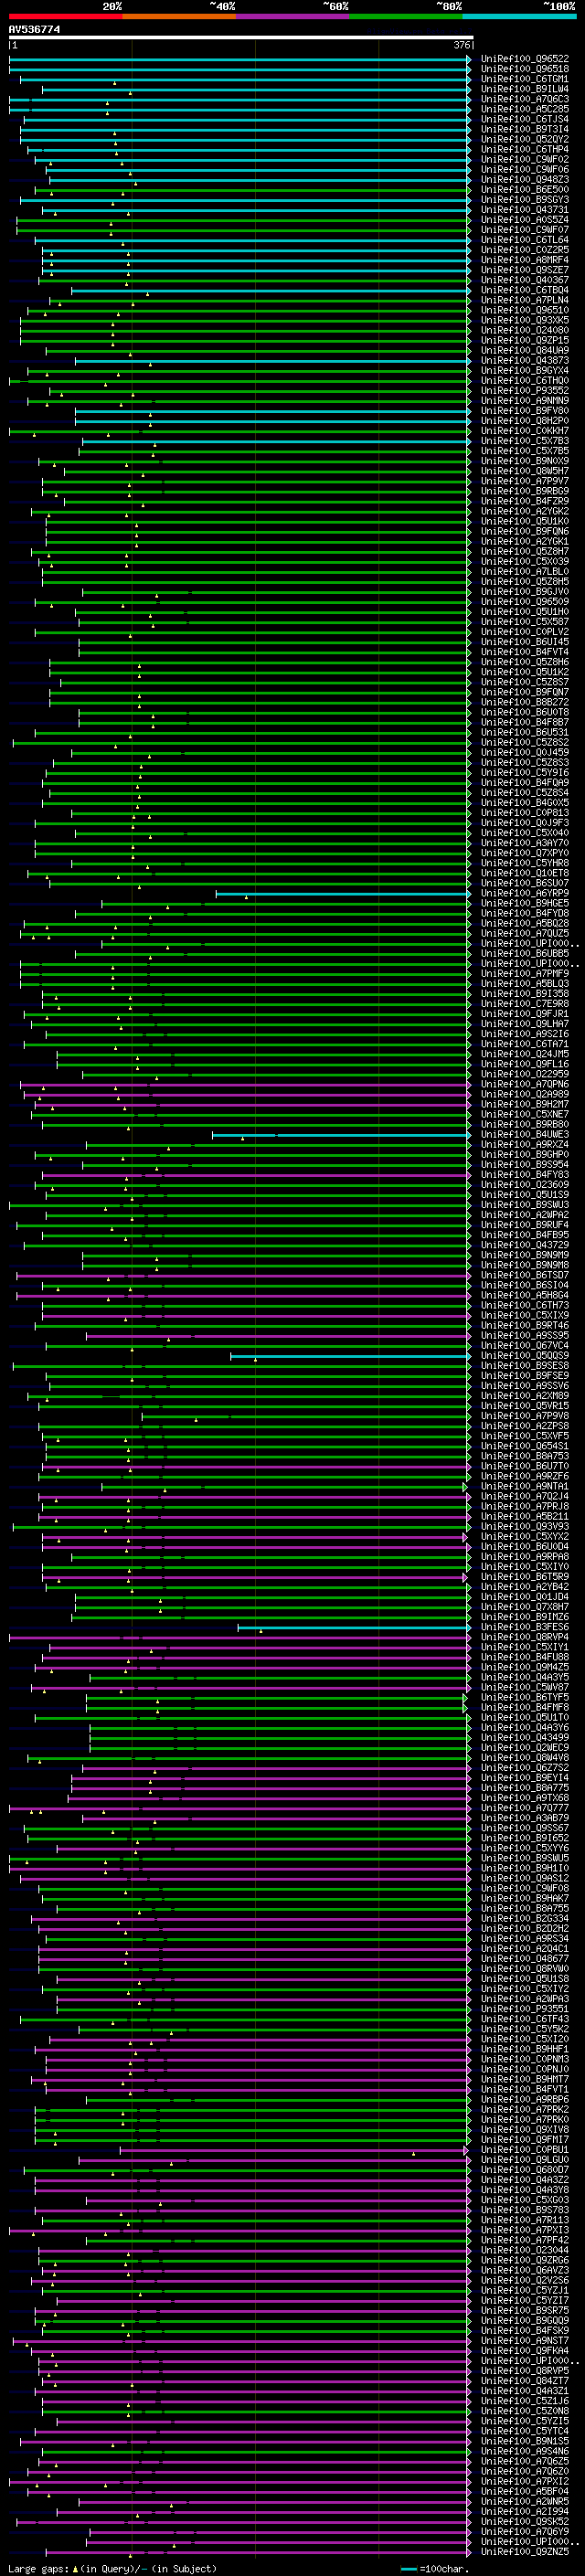Select hit UniRef100_A2XM89
Viewport: 585px width, 2576px height.
point(525,1396)
